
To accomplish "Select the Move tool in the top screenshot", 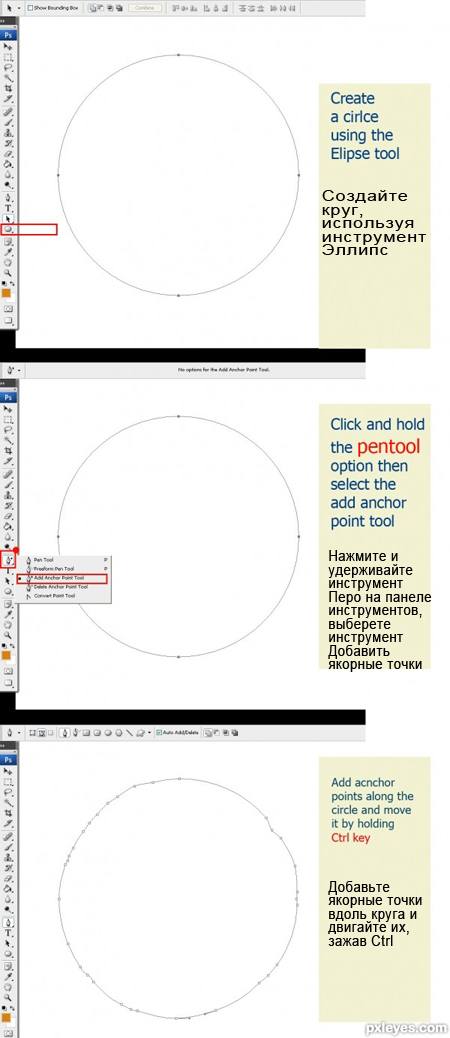I will 9,47.
